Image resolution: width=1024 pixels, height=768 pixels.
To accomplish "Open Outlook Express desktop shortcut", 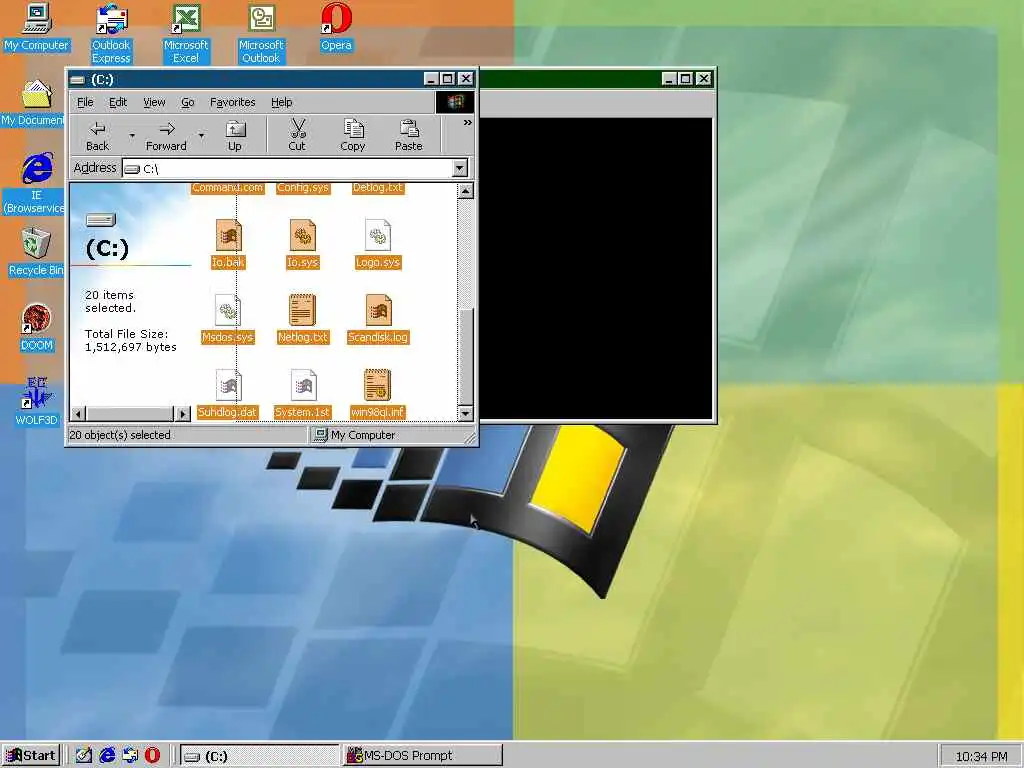I will (111, 34).
